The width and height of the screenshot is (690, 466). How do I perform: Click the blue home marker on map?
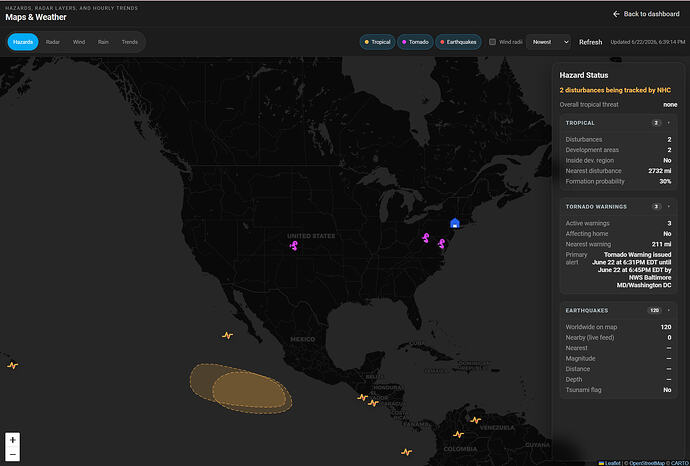point(455,223)
